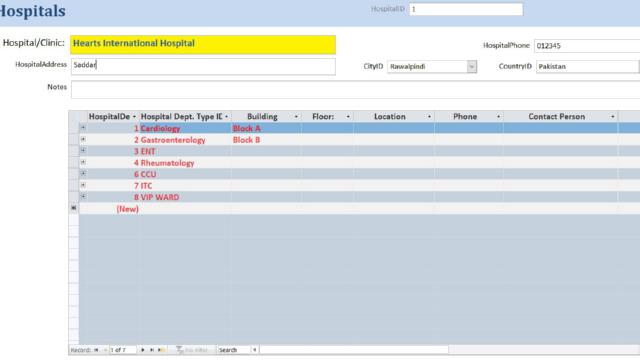The width and height of the screenshot is (640, 360).
Task: Select the Cardiology cell
Action: 185,128
